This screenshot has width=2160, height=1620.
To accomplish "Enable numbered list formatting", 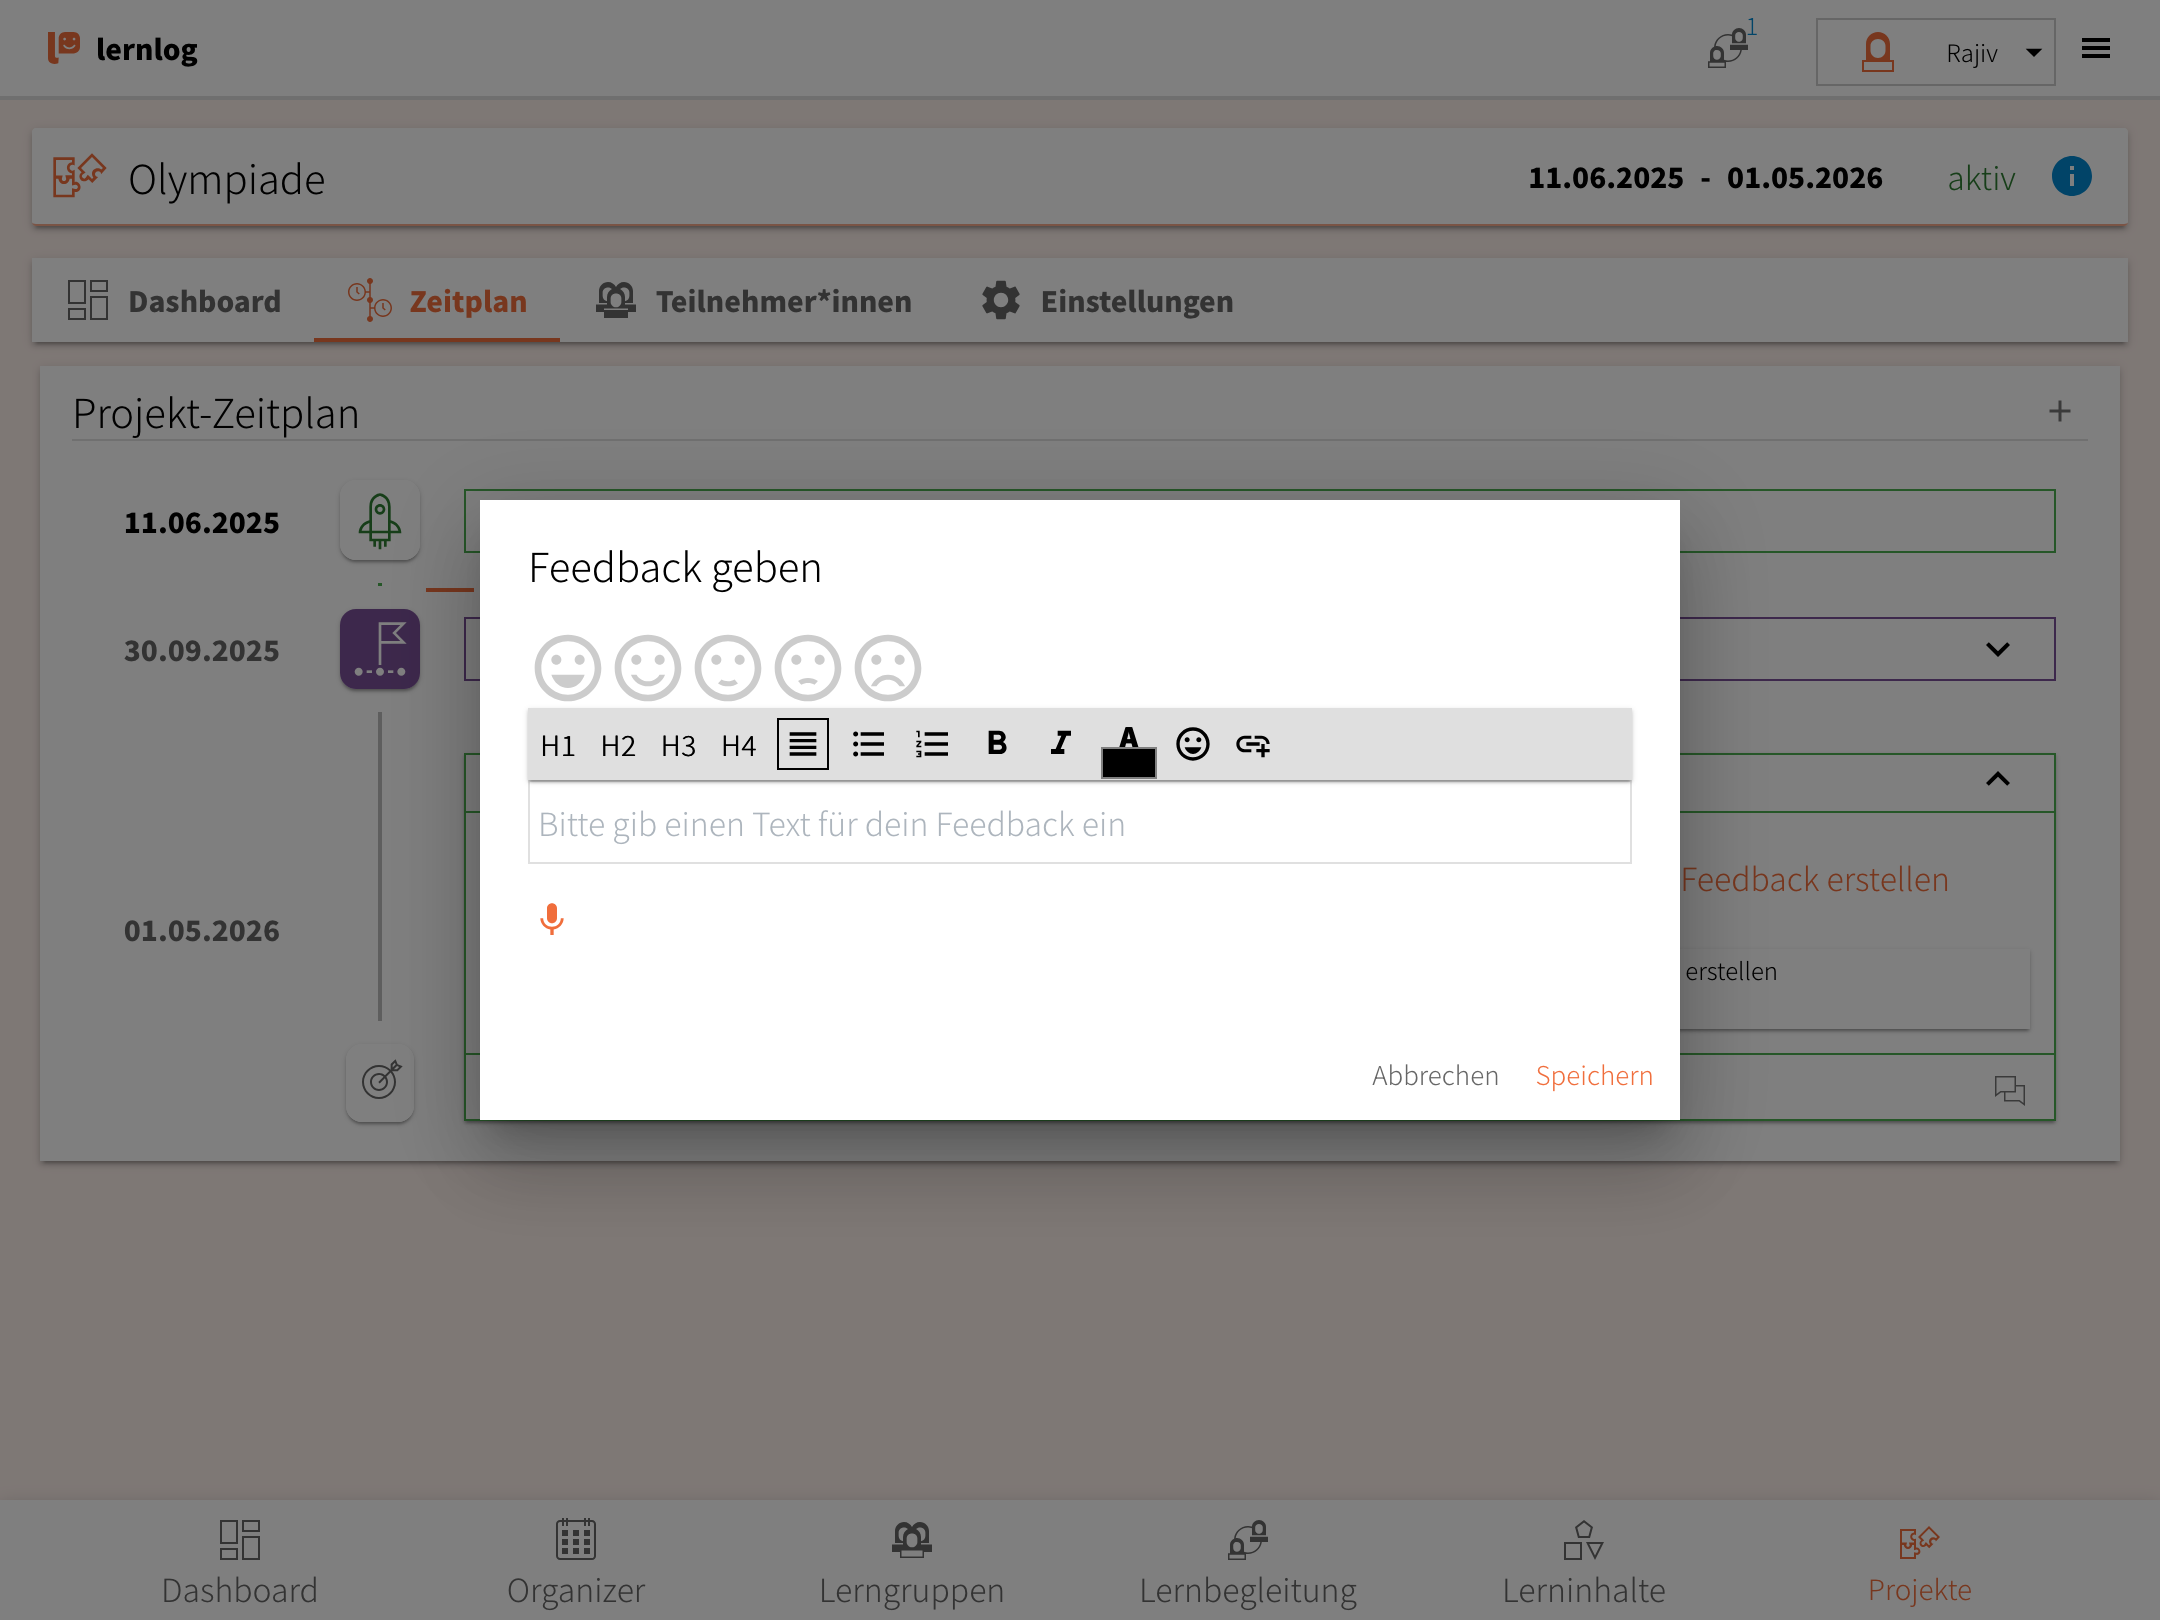I will coord(931,744).
